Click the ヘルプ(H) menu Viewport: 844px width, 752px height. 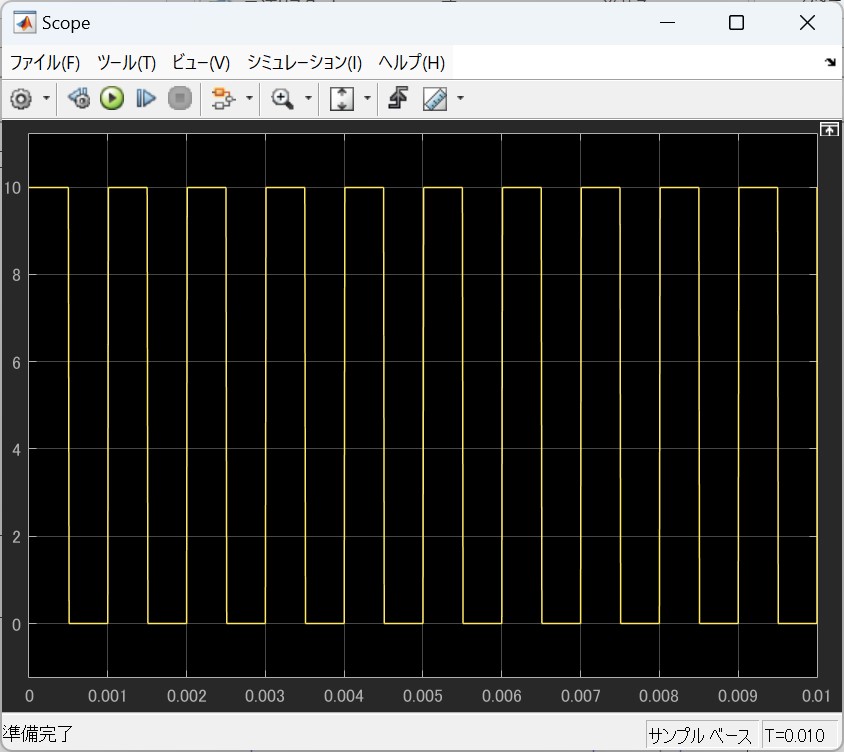click(411, 62)
